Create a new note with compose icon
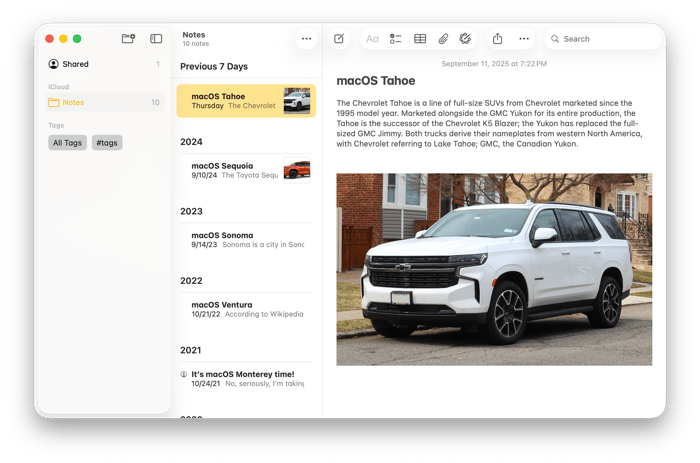 (339, 39)
